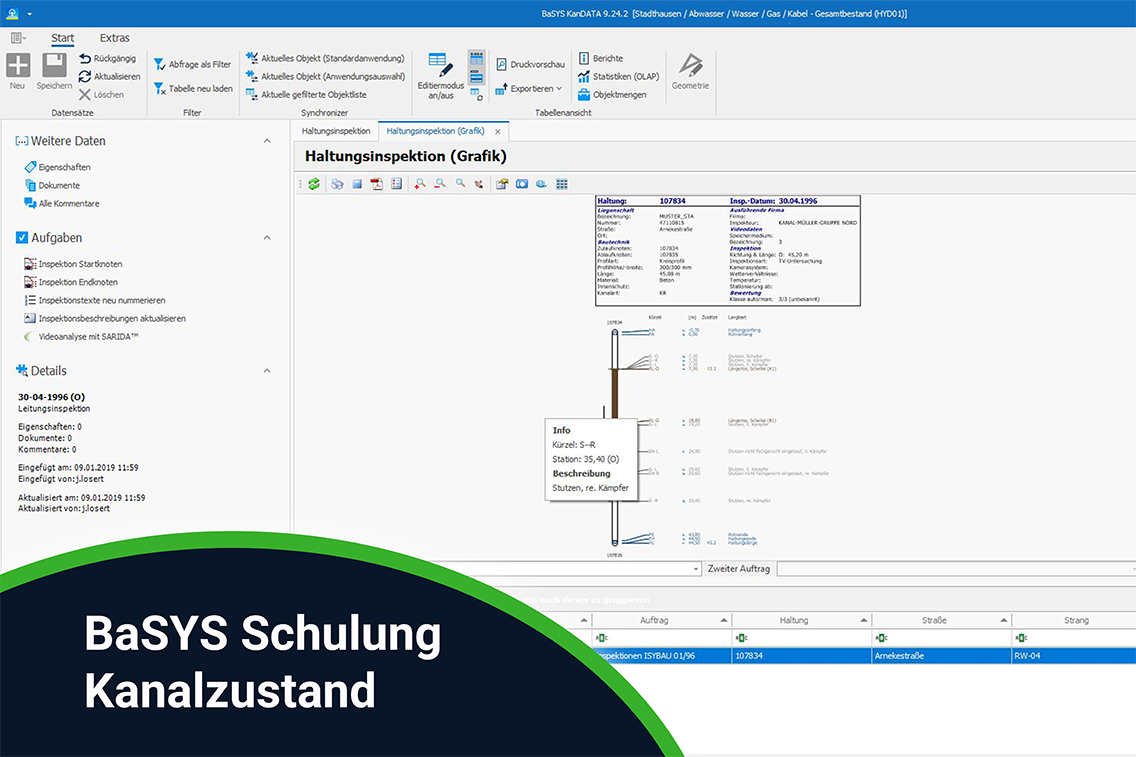The image size is (1136, 757).
Task: Click Inspektion Startknoten task
Action: pos(80,264)
